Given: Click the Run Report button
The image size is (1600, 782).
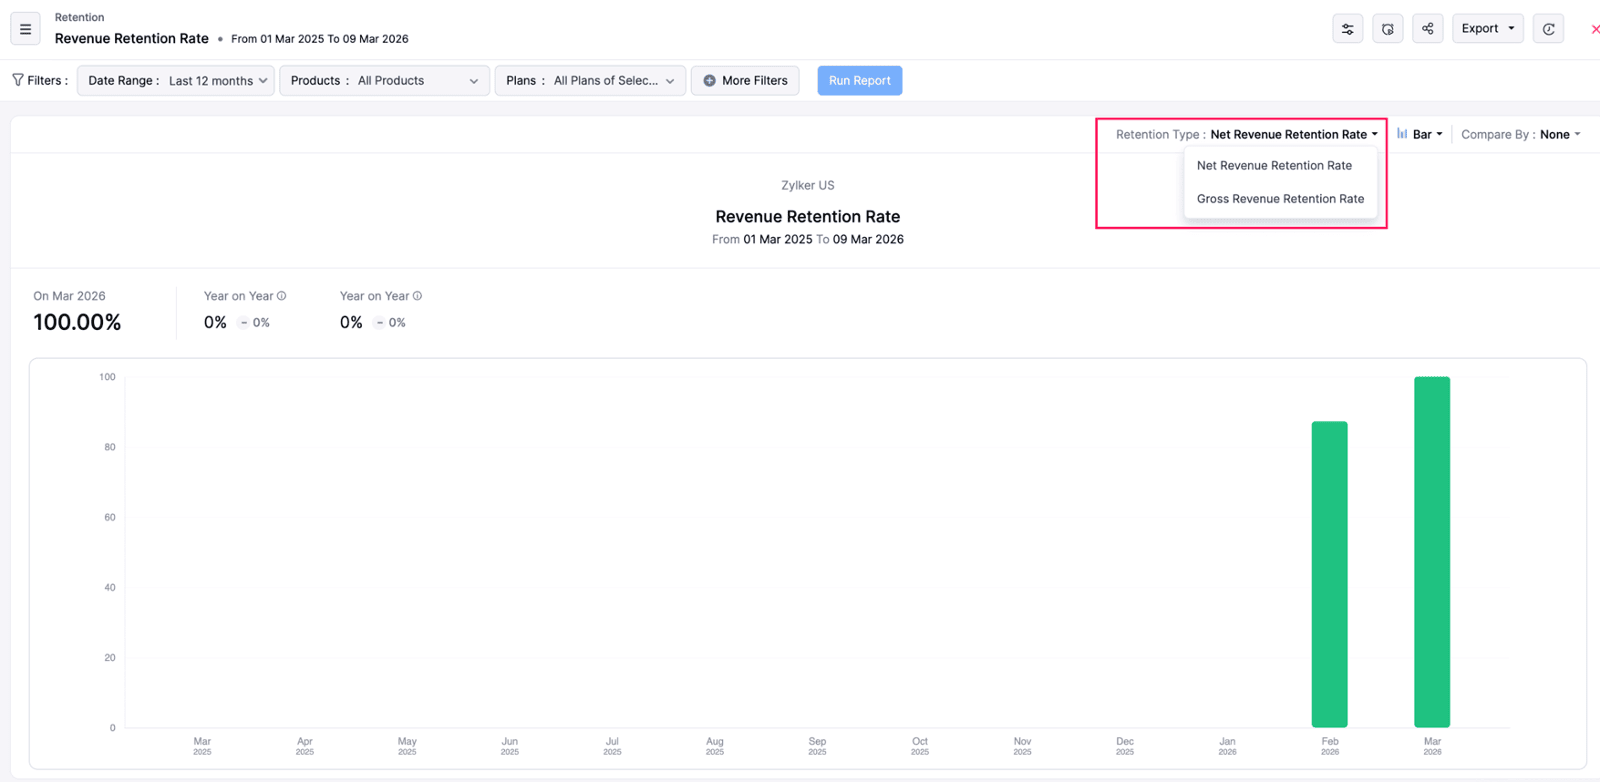Looking at the screenshot, I should [859, 81].
